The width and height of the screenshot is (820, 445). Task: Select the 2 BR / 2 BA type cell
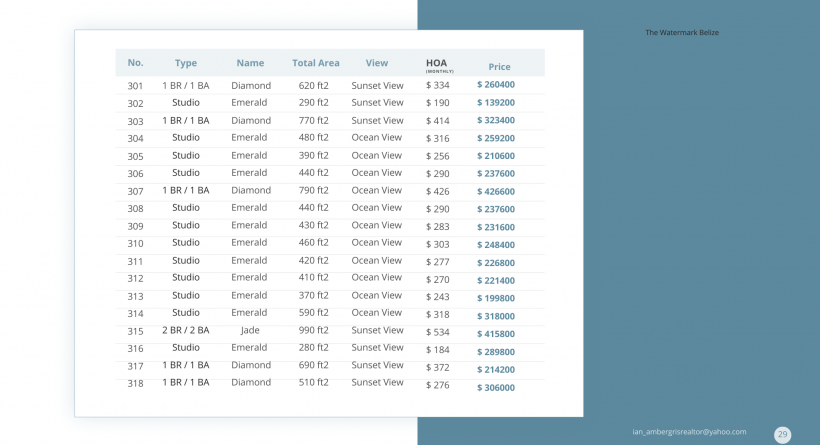pos(186,330)
